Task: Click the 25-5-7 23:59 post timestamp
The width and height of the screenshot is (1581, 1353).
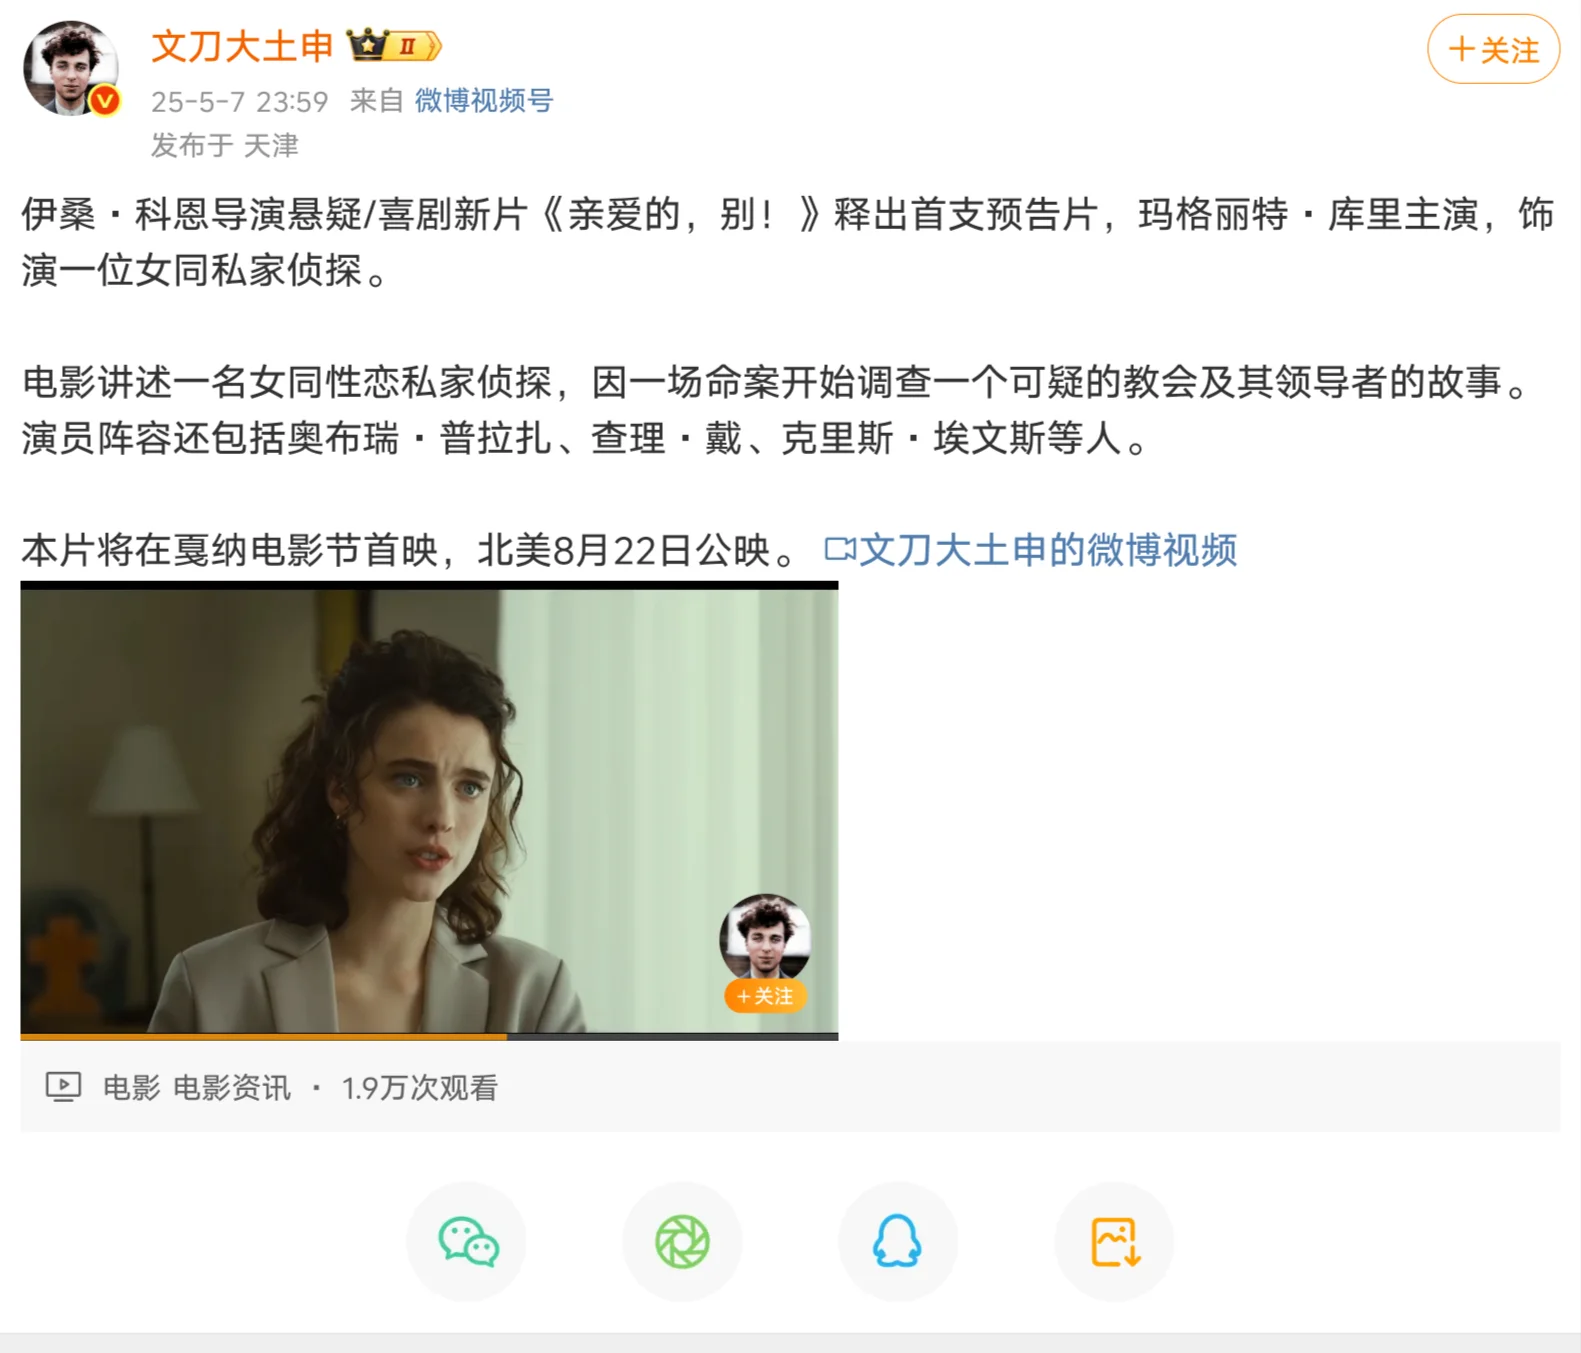Action: click(x=239, y=101)
